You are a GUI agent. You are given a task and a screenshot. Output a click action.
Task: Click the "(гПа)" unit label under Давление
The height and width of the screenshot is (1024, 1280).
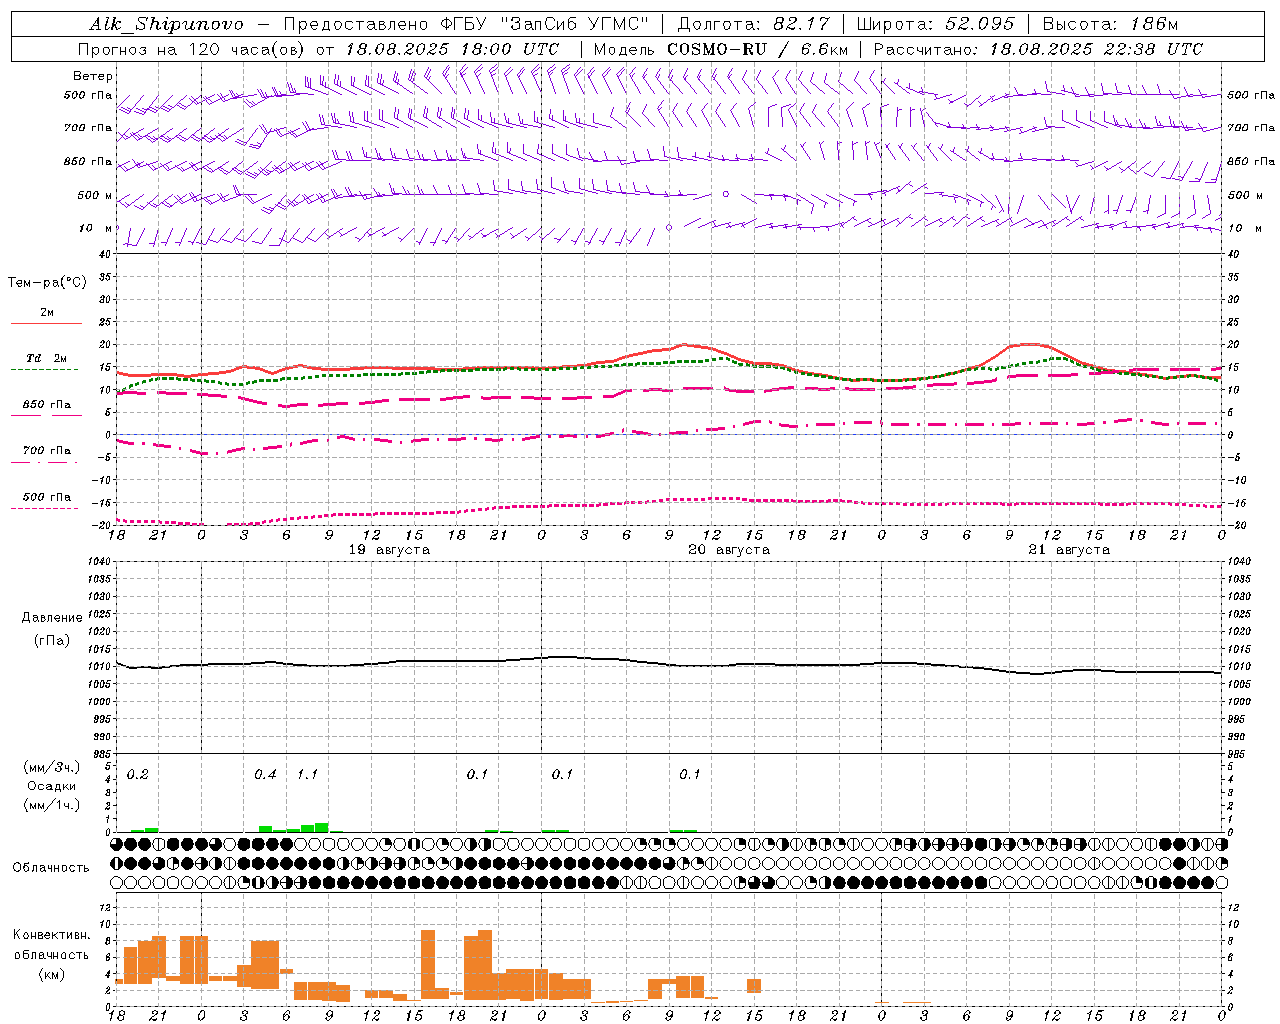point(52,641)
